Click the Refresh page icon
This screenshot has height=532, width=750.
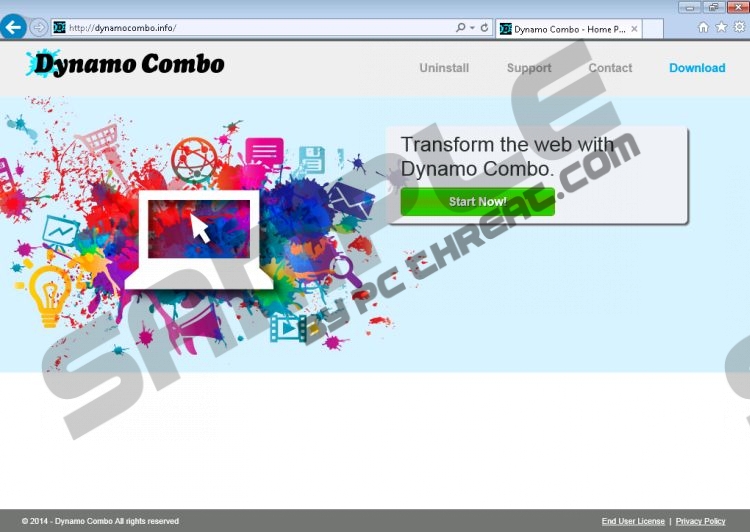click(x=485, y=28)
